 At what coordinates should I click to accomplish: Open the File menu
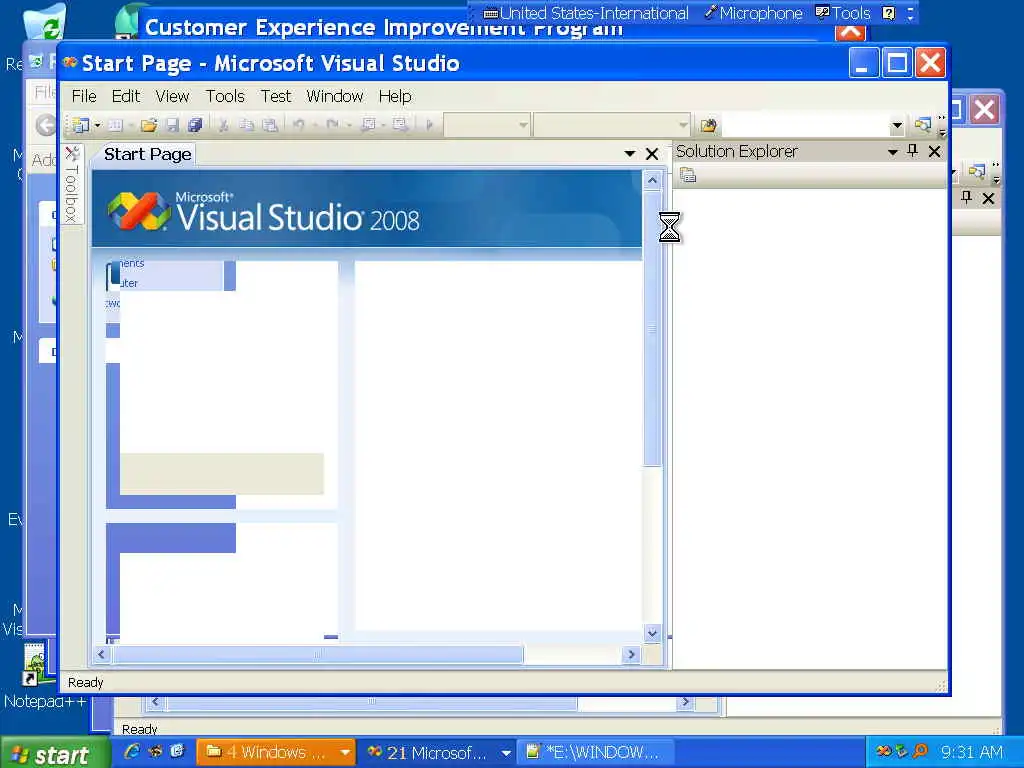click(84, 97)
